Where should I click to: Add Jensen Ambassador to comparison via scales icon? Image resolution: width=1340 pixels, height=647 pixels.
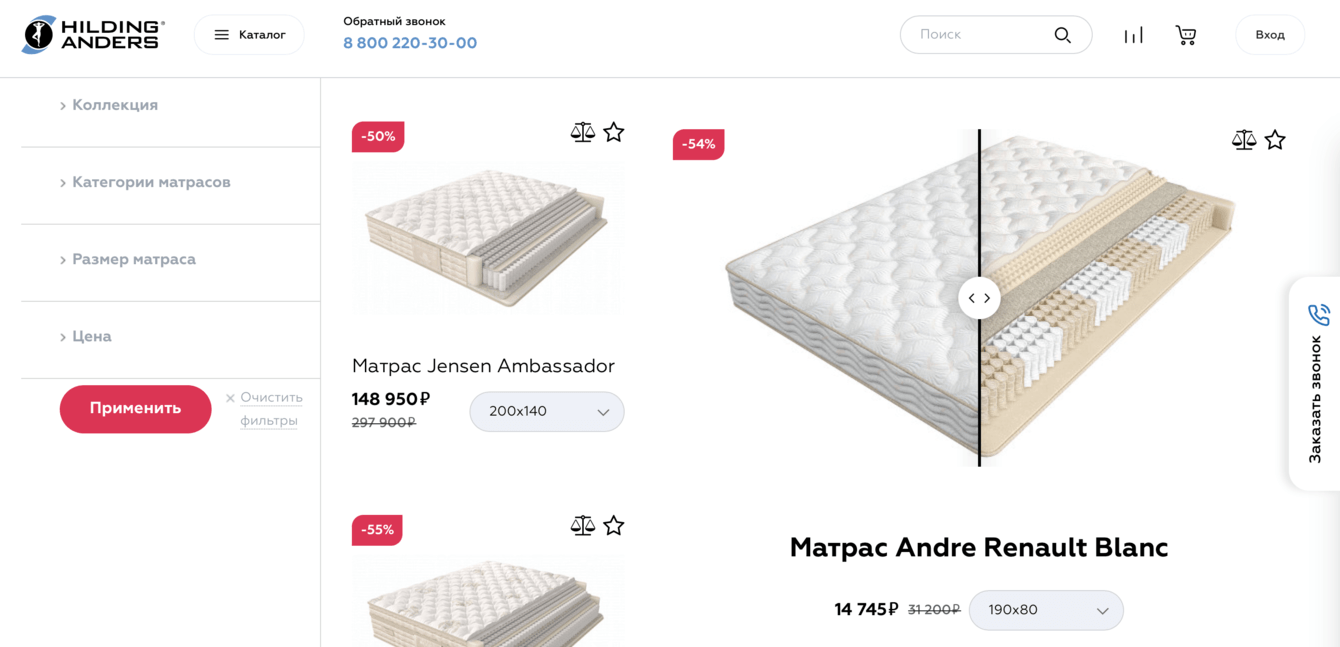point(582,131)
